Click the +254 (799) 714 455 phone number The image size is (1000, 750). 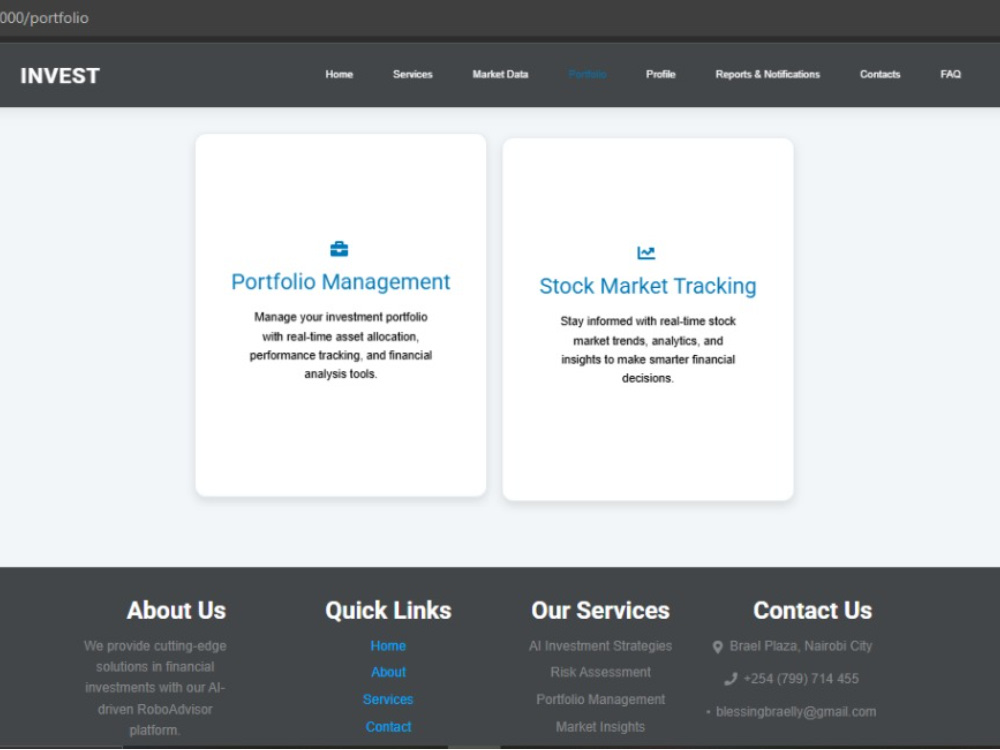801,679
